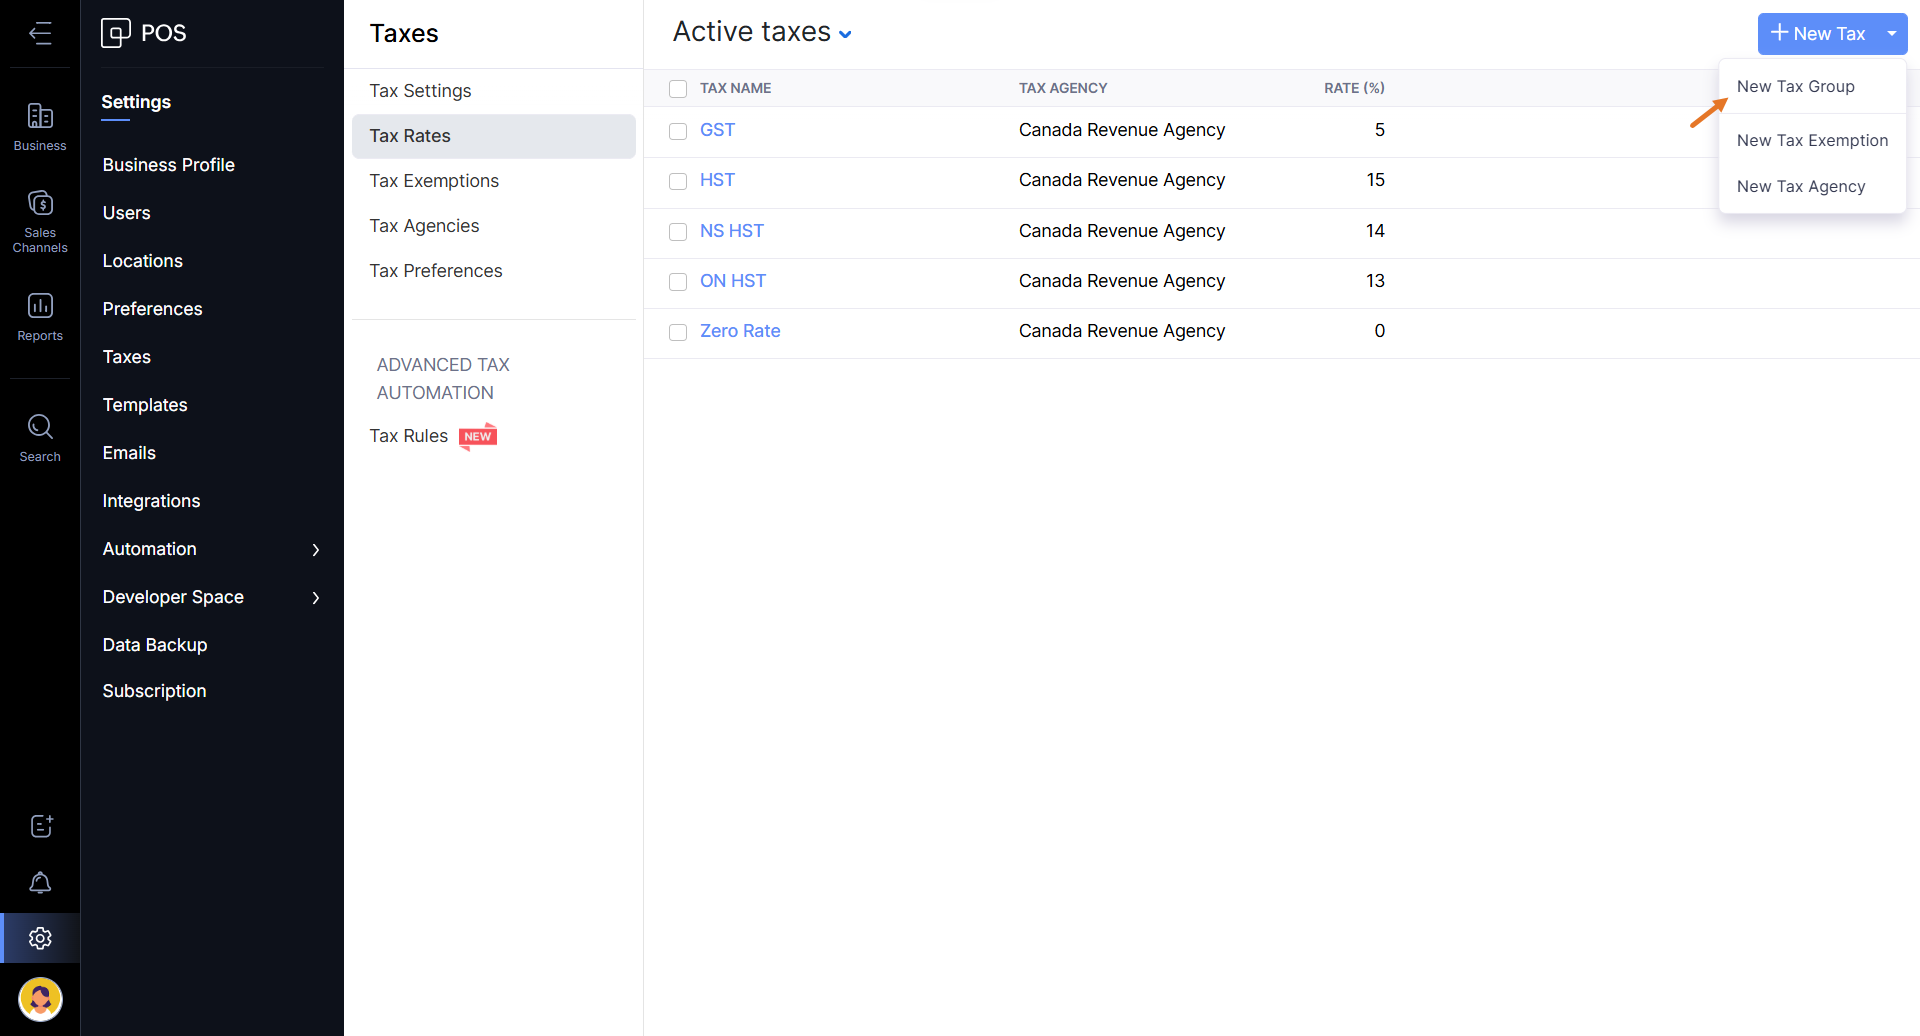Select the NS HST row checkbox

click(678, 232)
